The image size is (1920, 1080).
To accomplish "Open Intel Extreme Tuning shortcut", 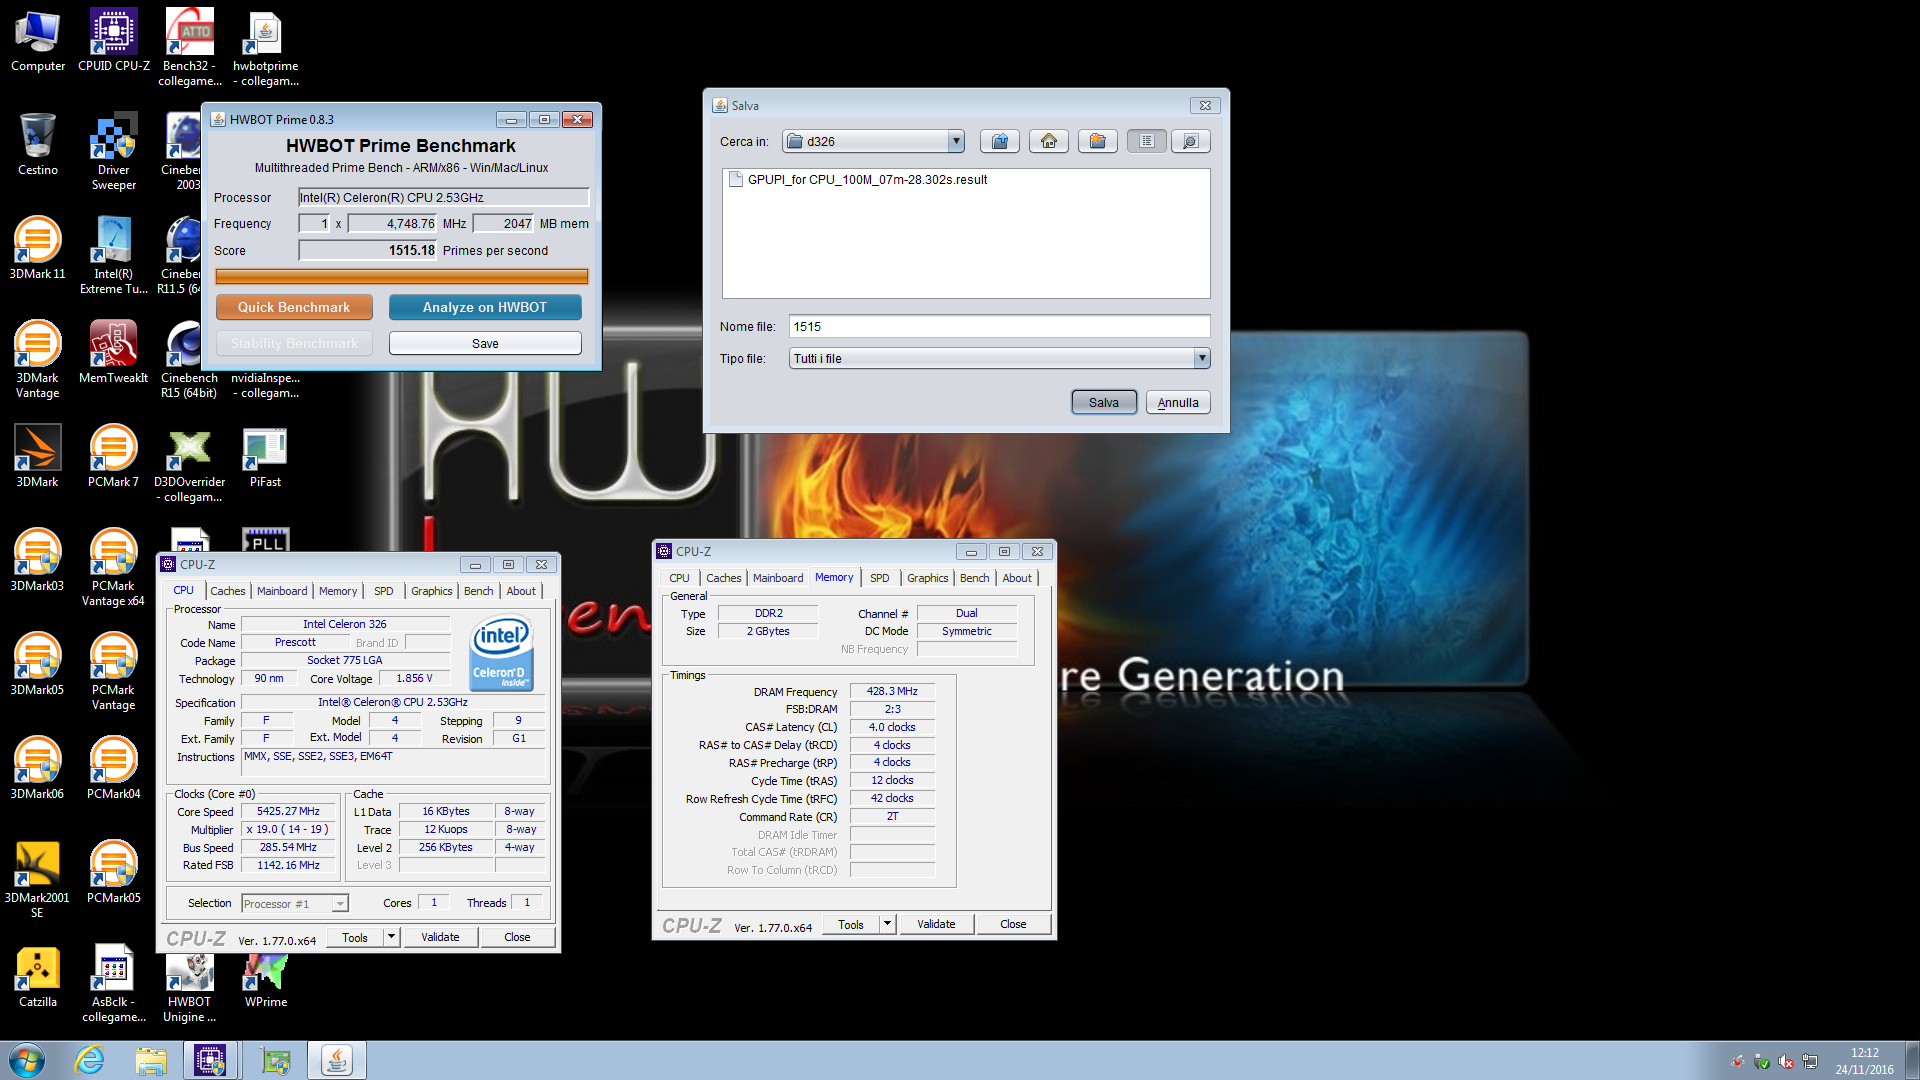I will (x=114, y=254).
